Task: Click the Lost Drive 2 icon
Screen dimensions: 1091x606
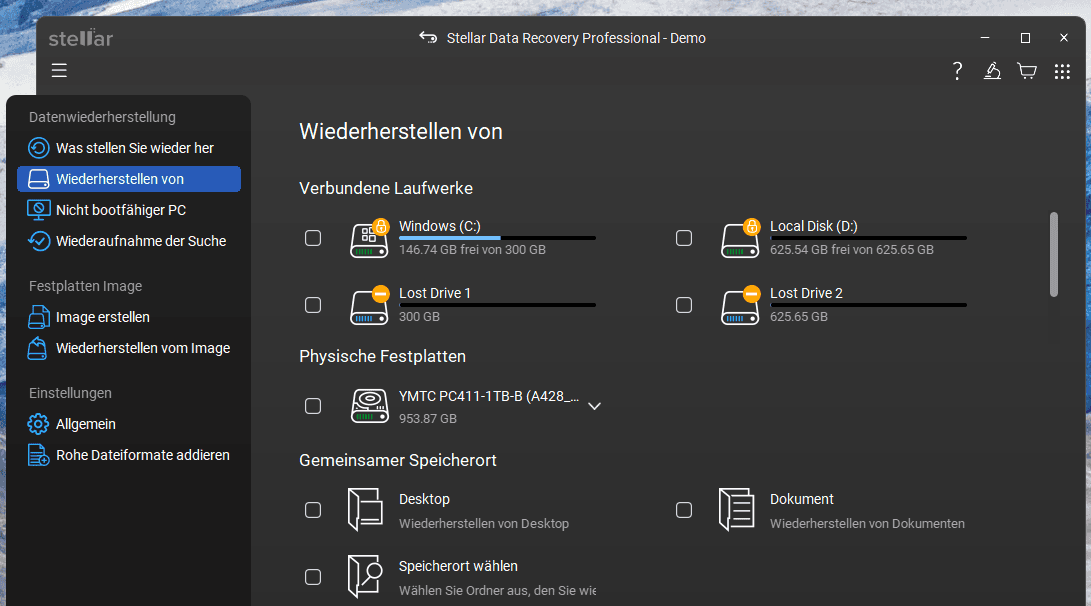Action: tap(740, 305)
